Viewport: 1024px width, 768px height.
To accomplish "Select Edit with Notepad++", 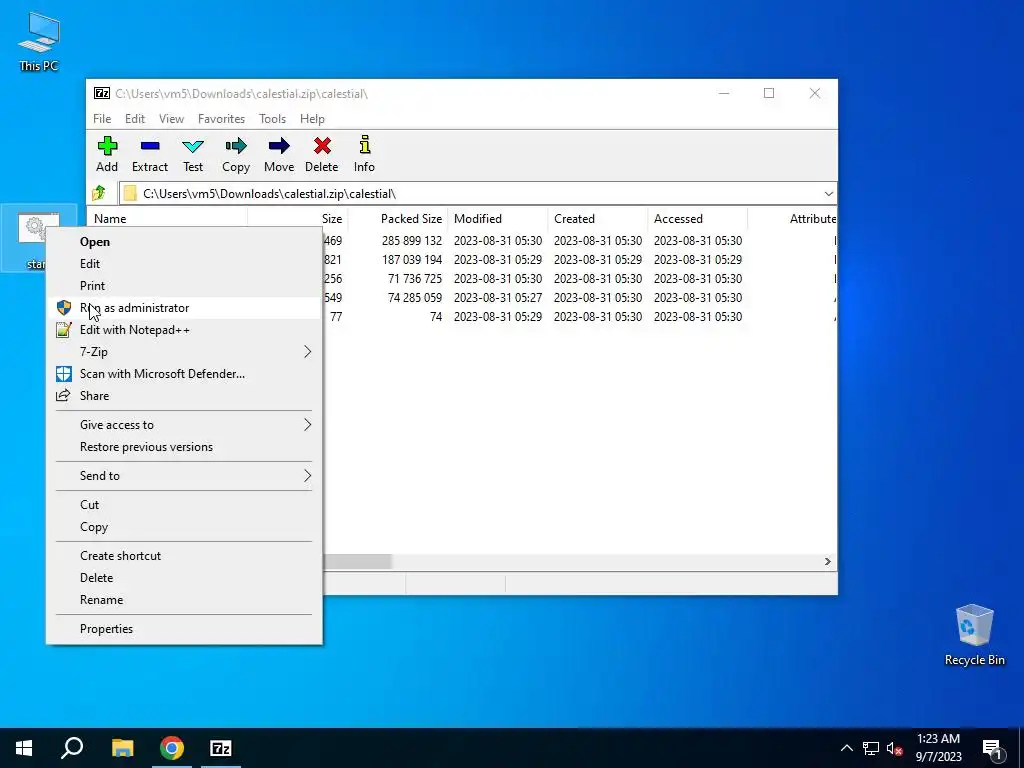I will (184, 330).
